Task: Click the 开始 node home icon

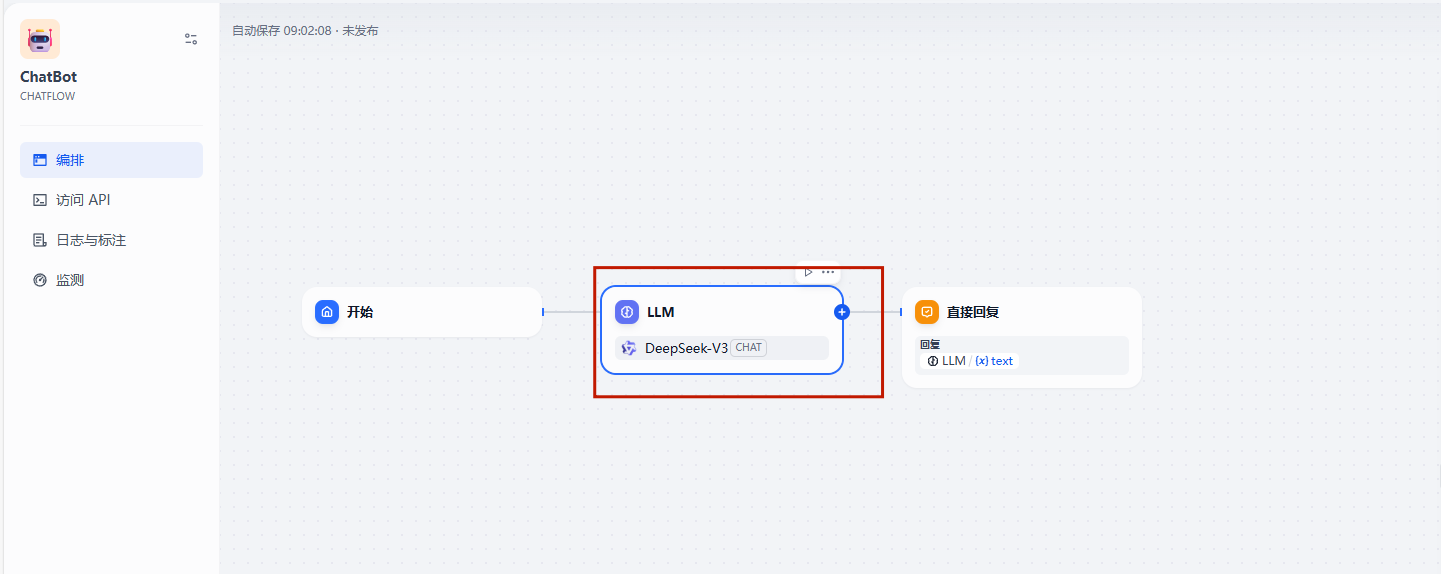Action: pos(327,312)
